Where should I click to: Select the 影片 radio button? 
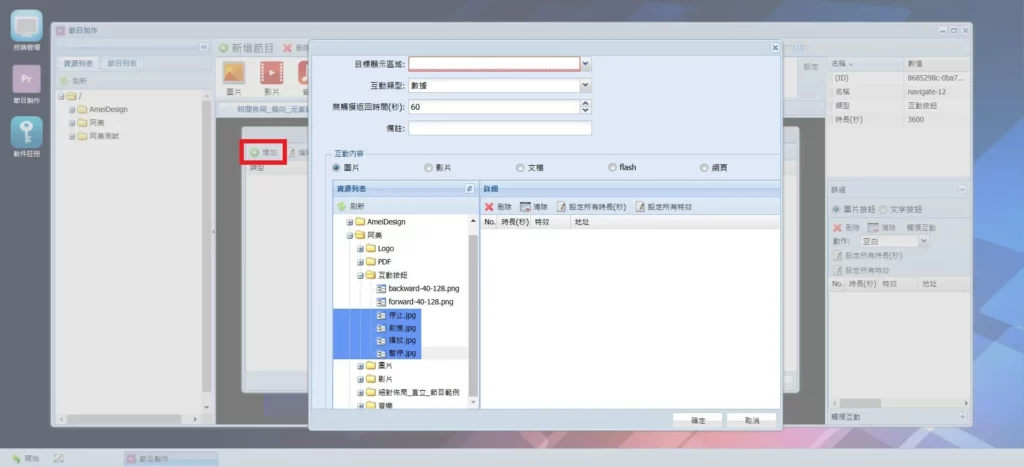point(429,168)
